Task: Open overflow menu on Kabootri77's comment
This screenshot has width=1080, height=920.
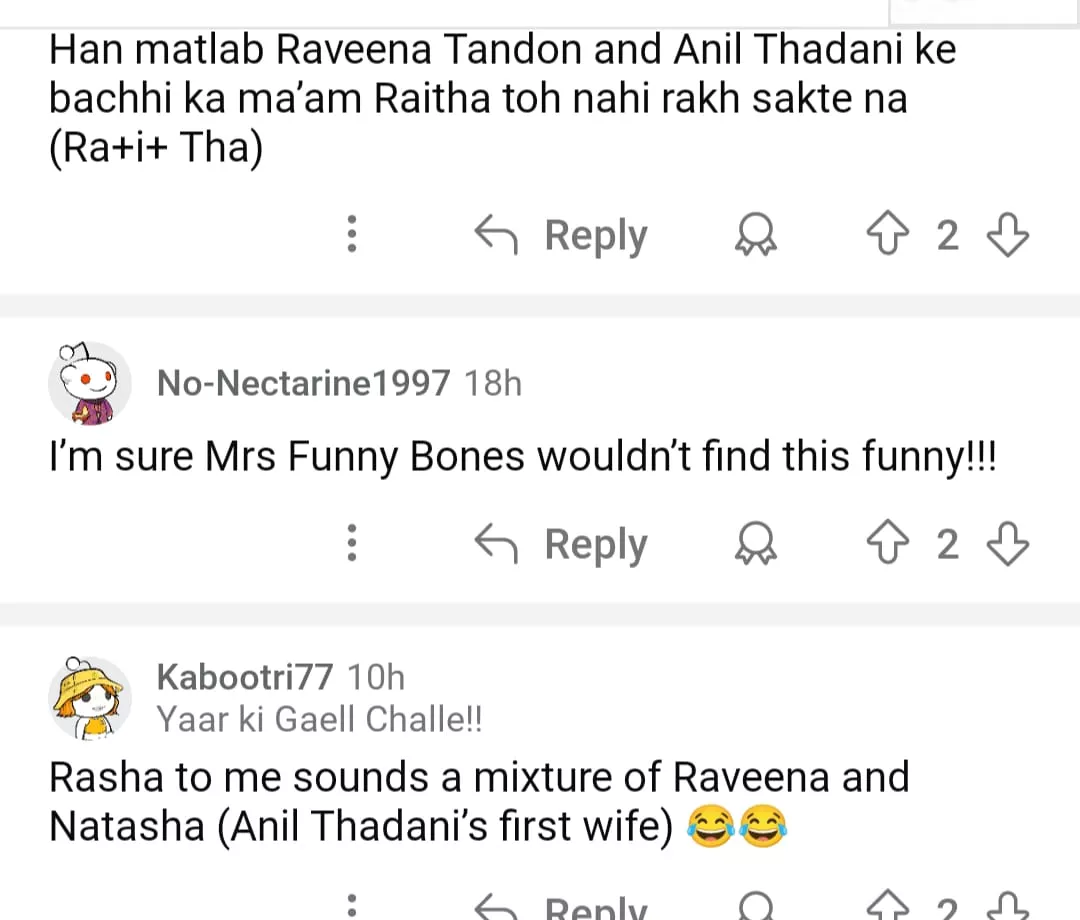Action: [351, 908]
